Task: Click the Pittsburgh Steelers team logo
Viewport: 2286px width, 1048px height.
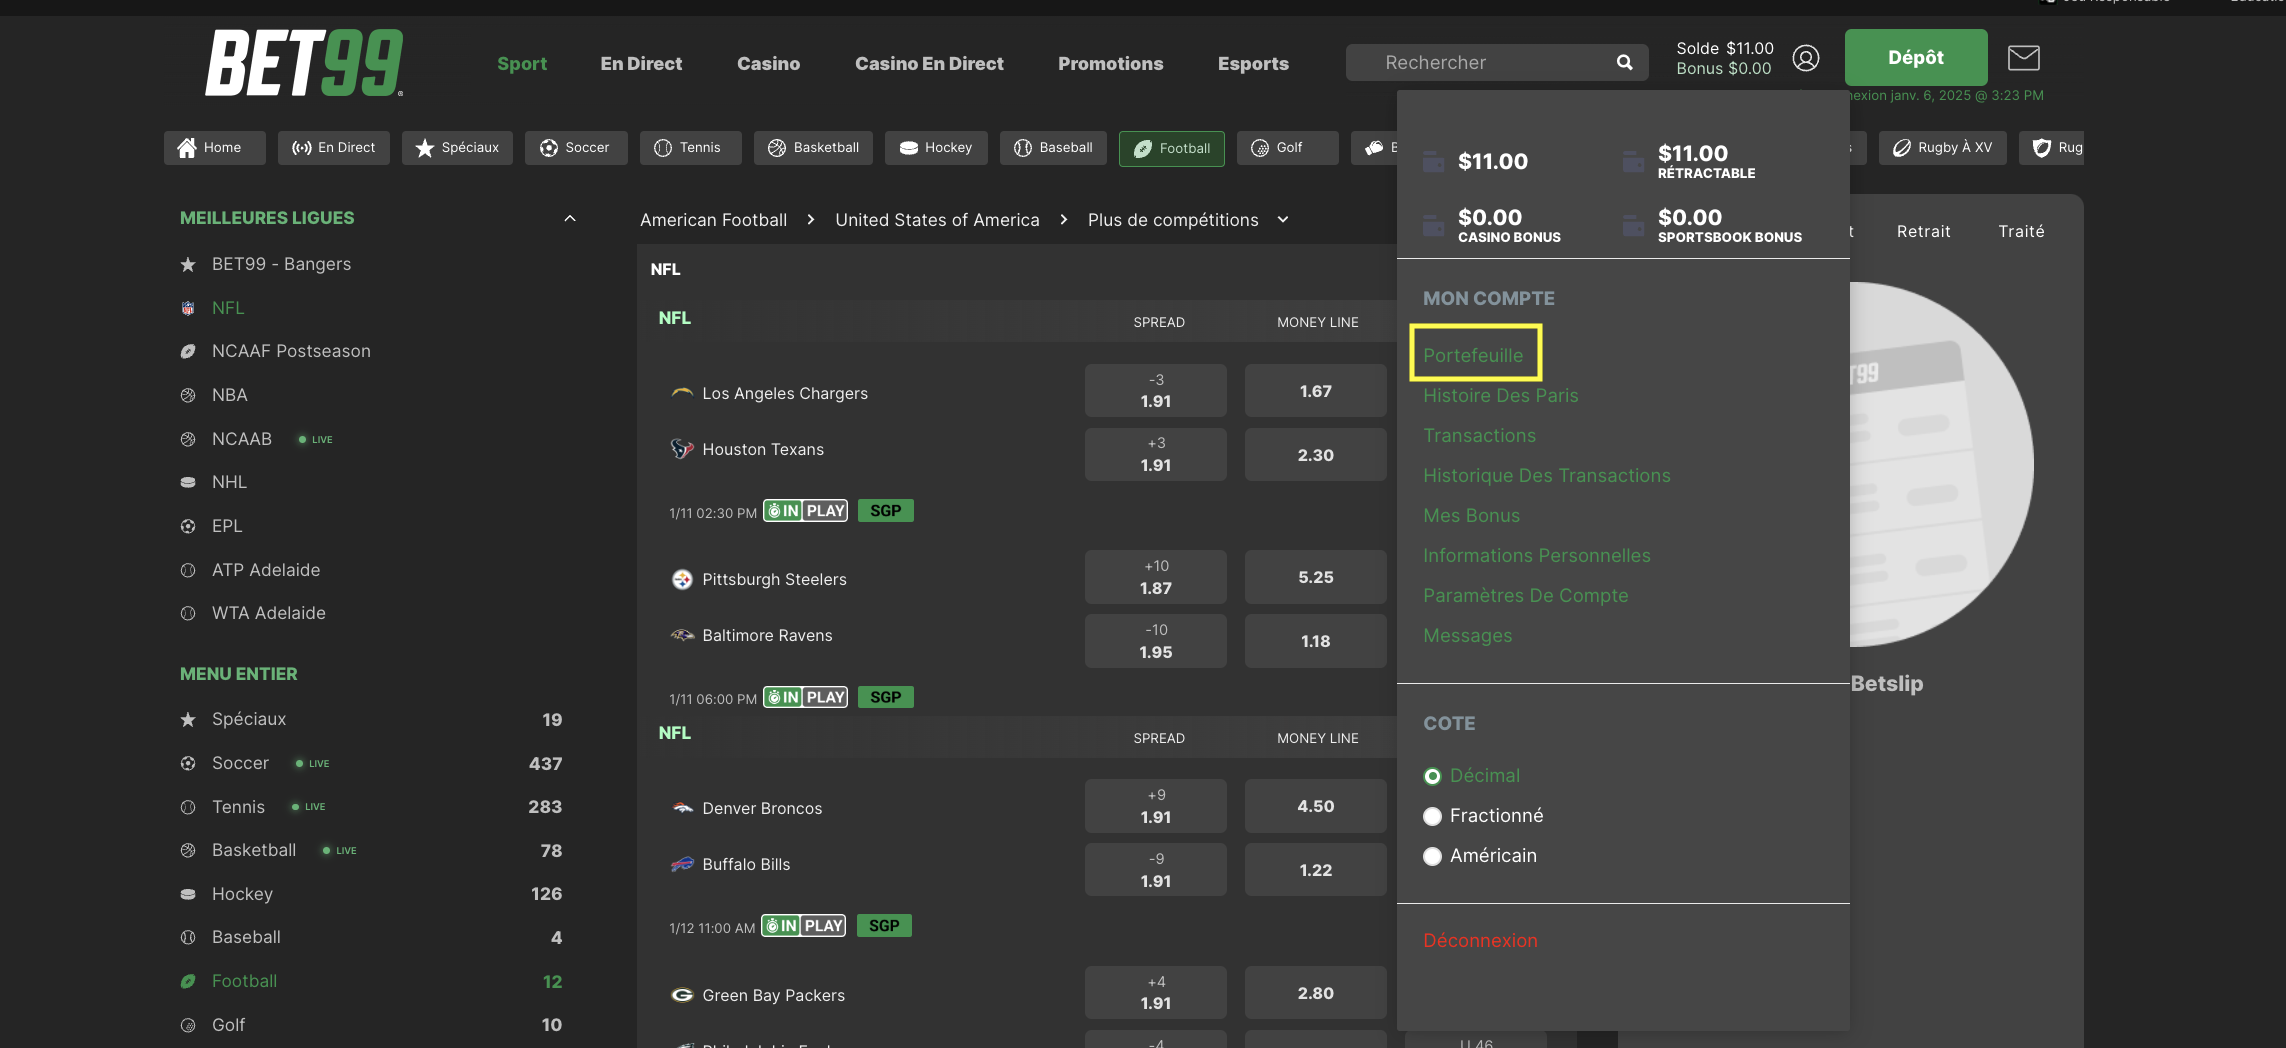Action: (x=682, y=579)
